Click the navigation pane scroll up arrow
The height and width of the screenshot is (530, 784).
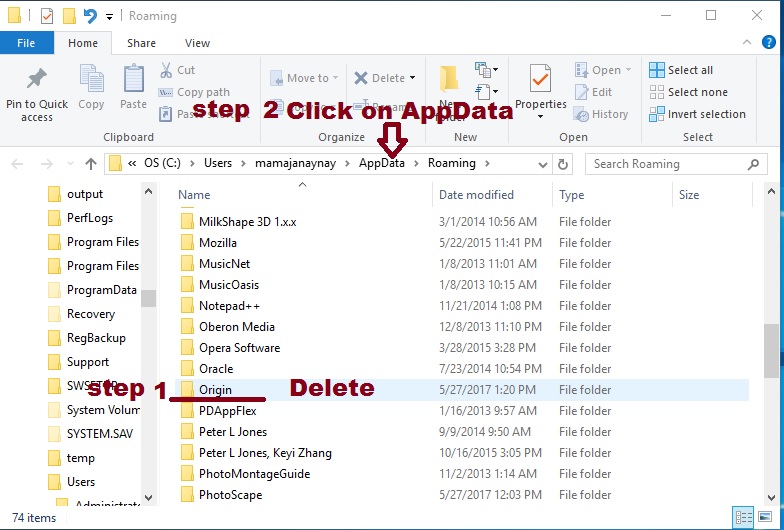coord(148,192)
